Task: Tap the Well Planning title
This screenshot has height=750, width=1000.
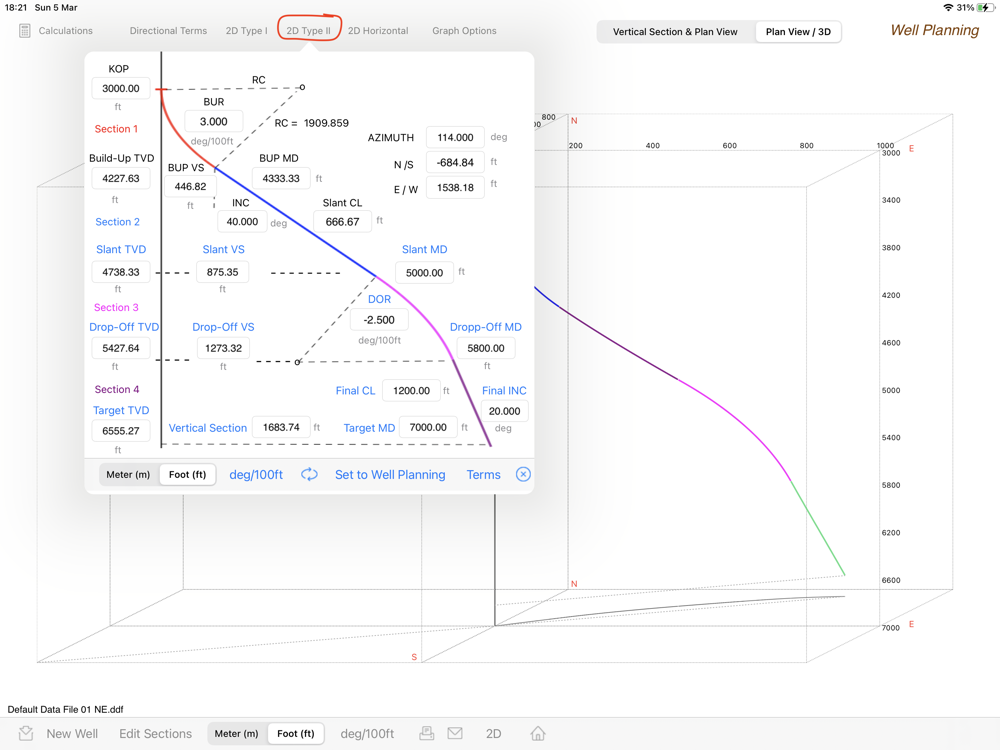Action: coord(934,30)
